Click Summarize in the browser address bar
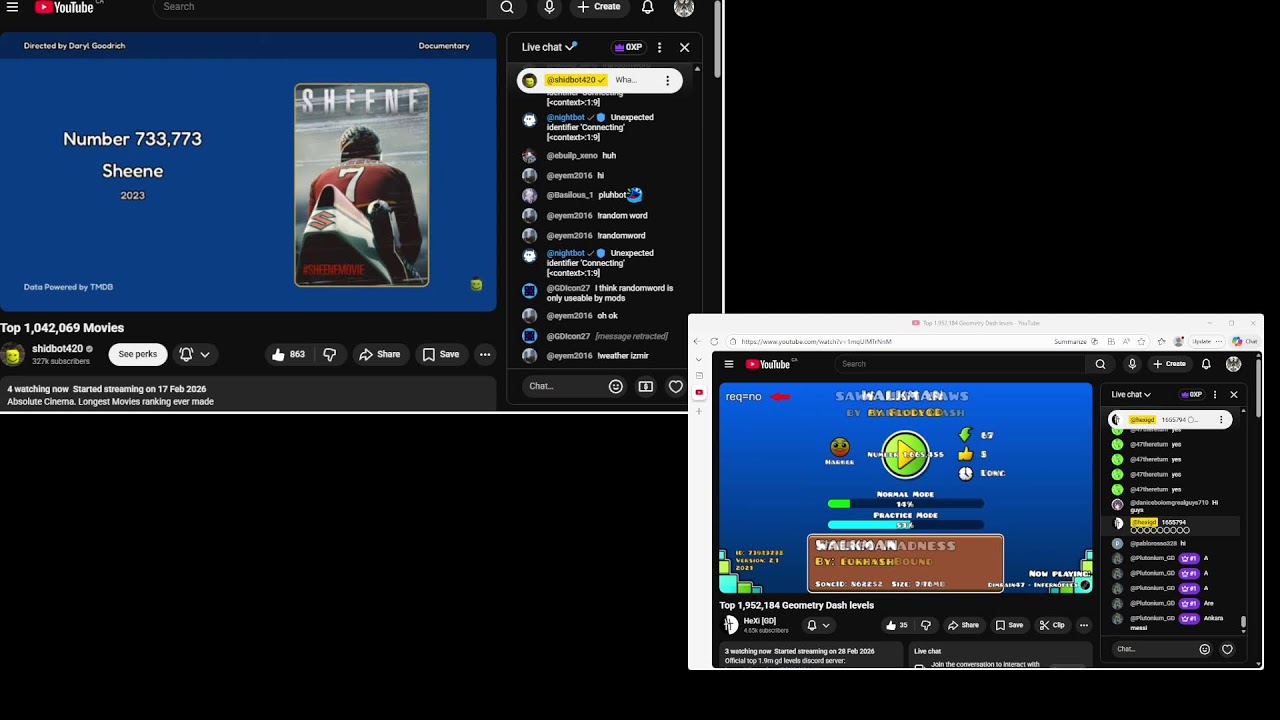This screenshot has width=1280, height=720. (x=1070, y=341)
